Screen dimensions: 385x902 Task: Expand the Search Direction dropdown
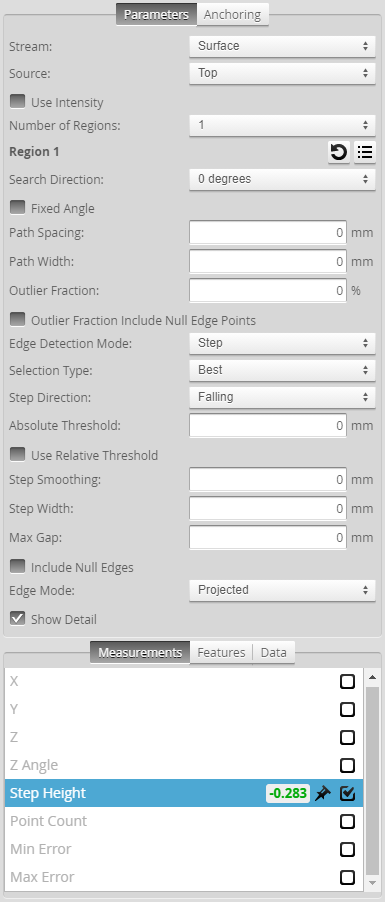(x=282, y=179)
